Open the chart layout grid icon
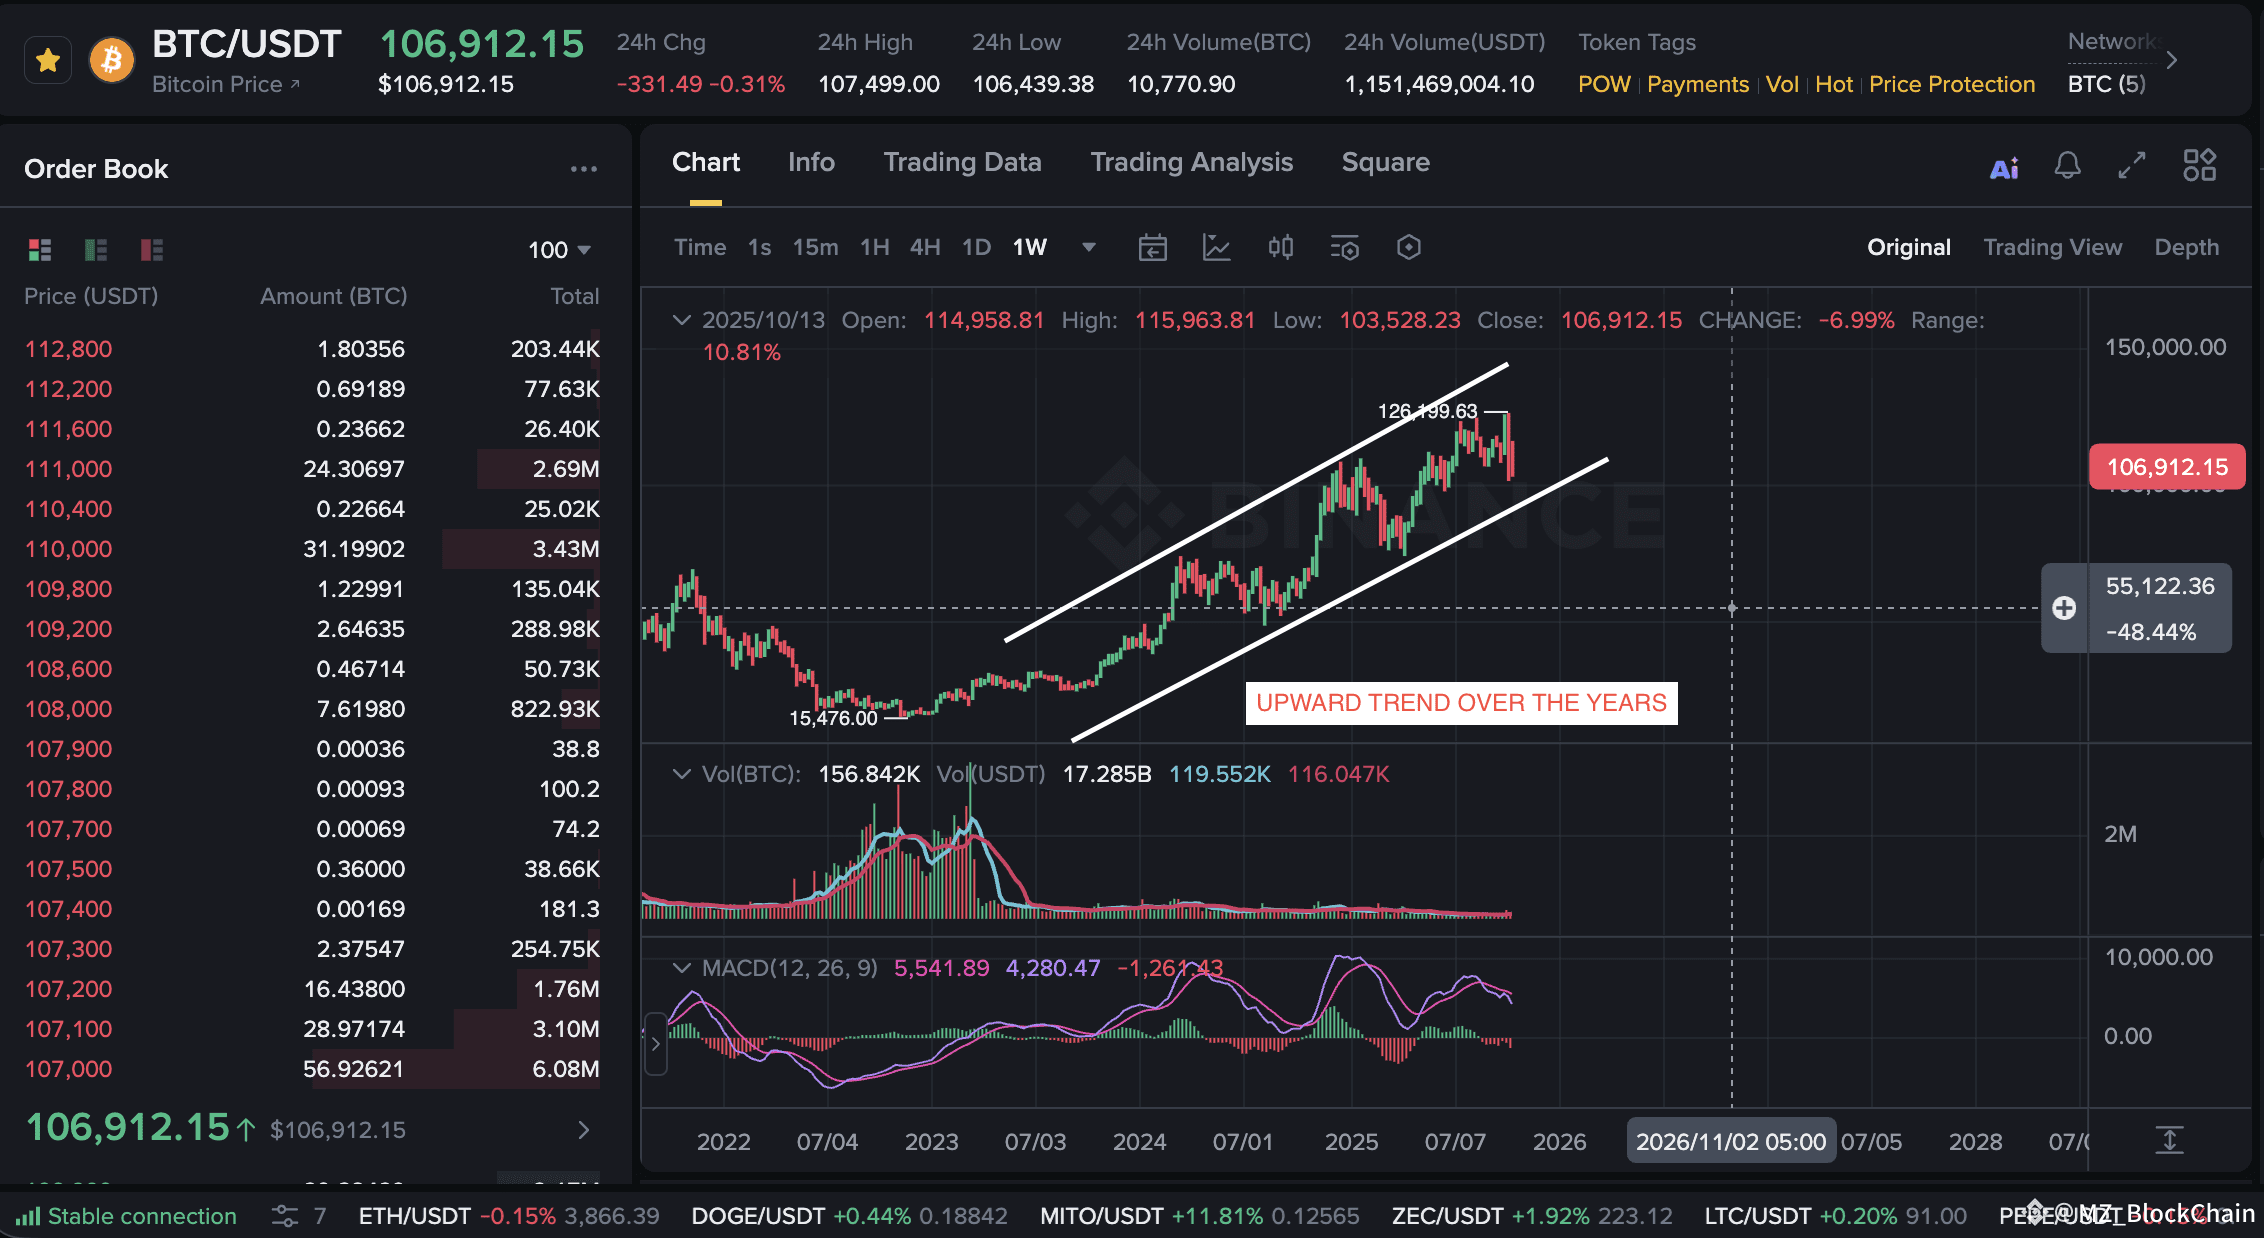 click(2199, 166)
